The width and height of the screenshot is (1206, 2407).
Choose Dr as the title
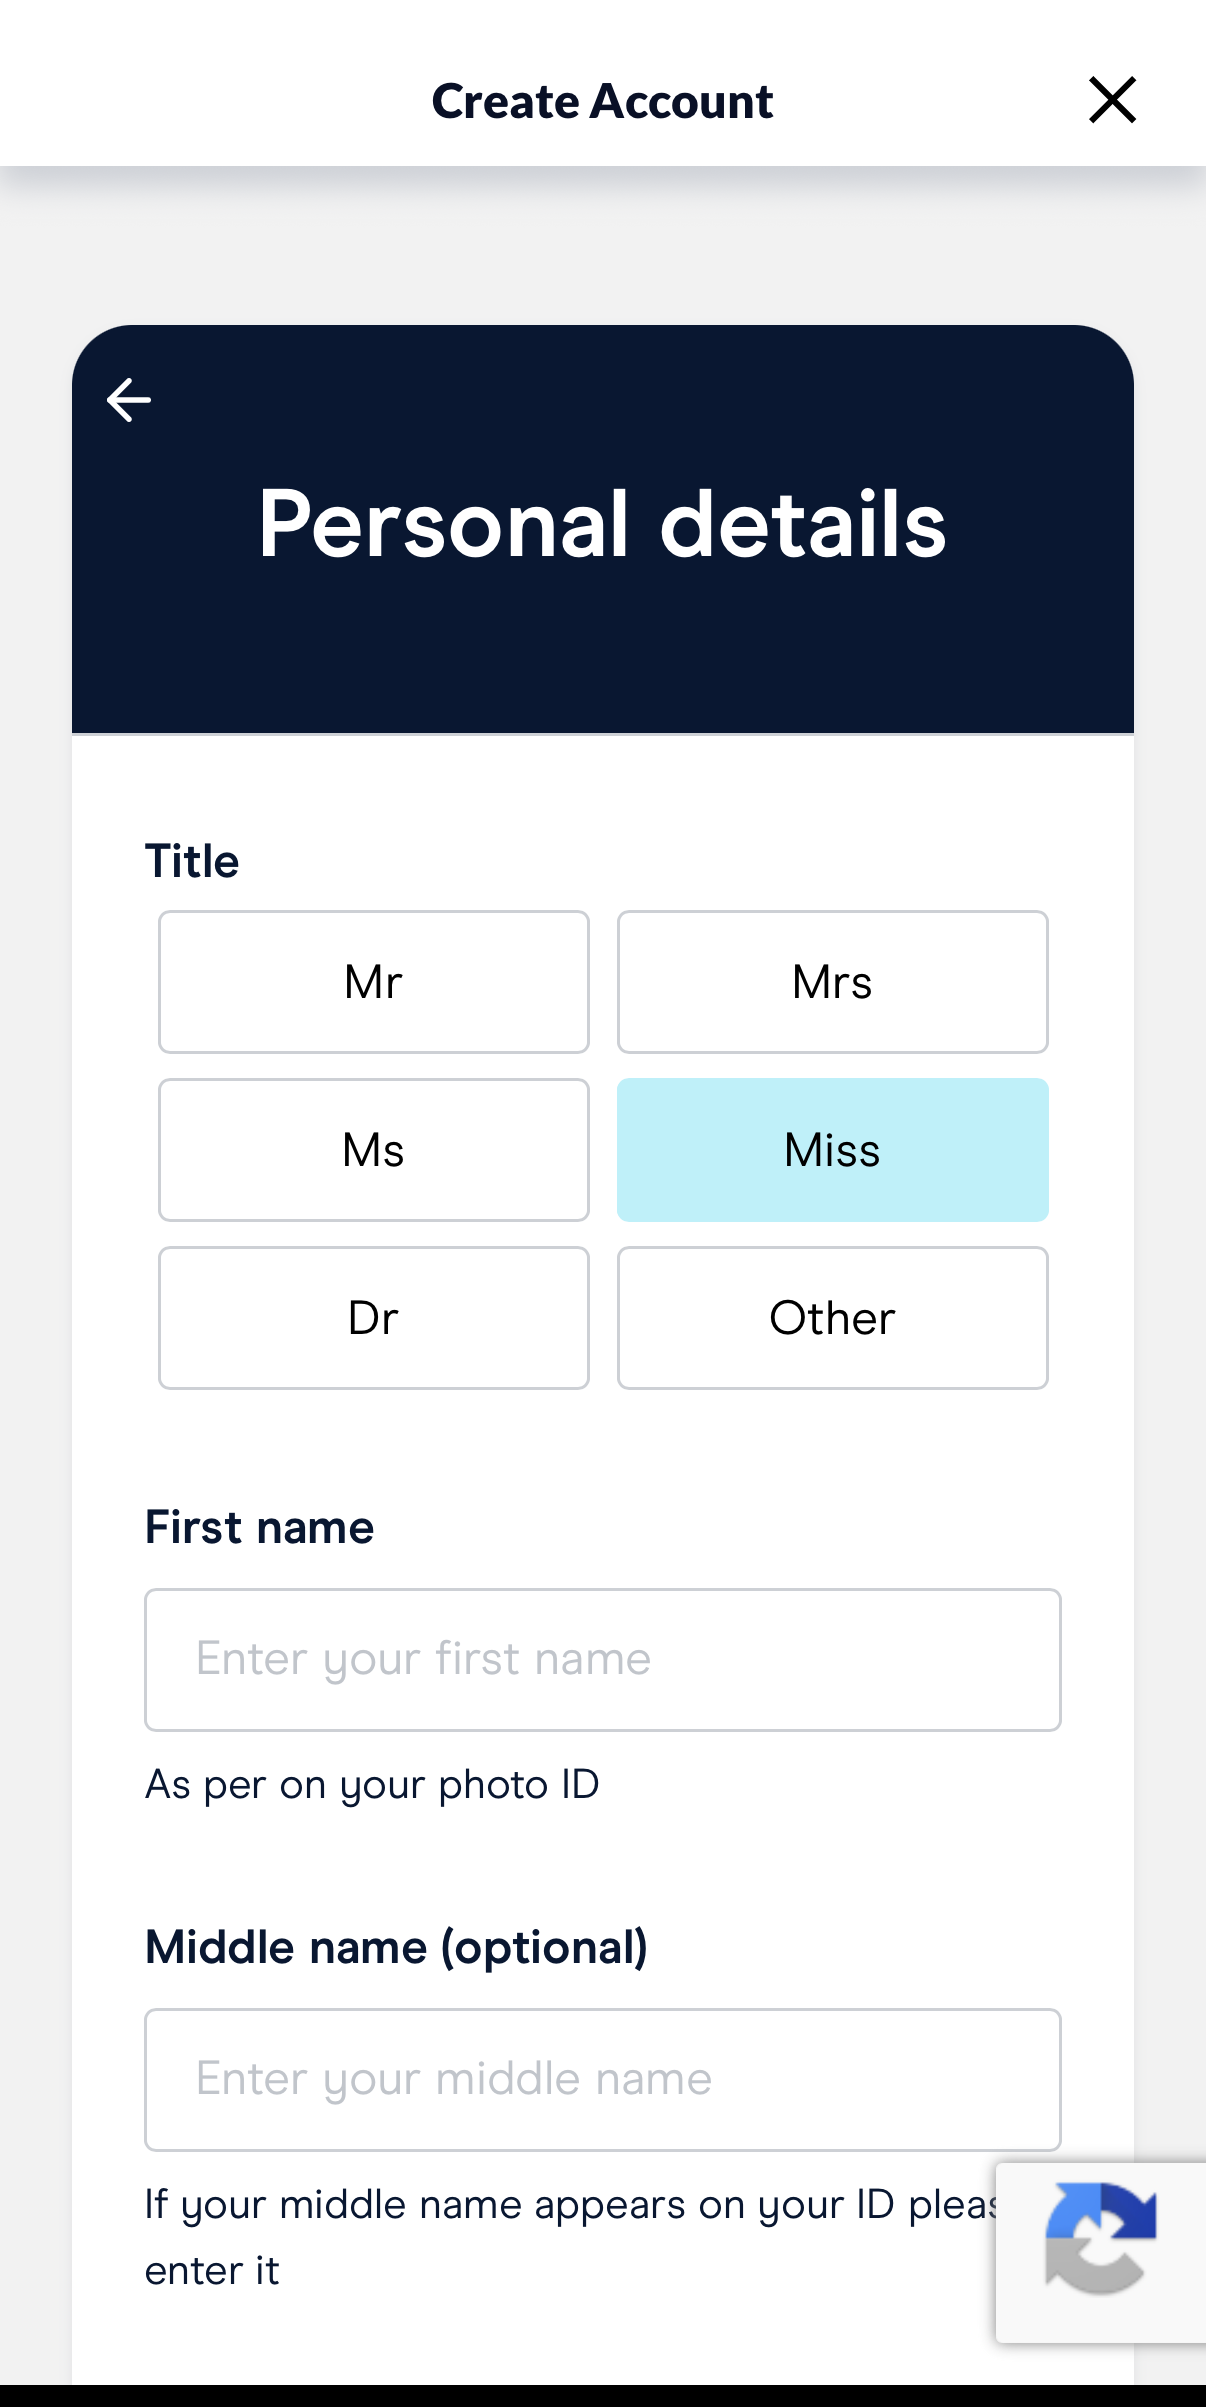(x=373, y=1318)
